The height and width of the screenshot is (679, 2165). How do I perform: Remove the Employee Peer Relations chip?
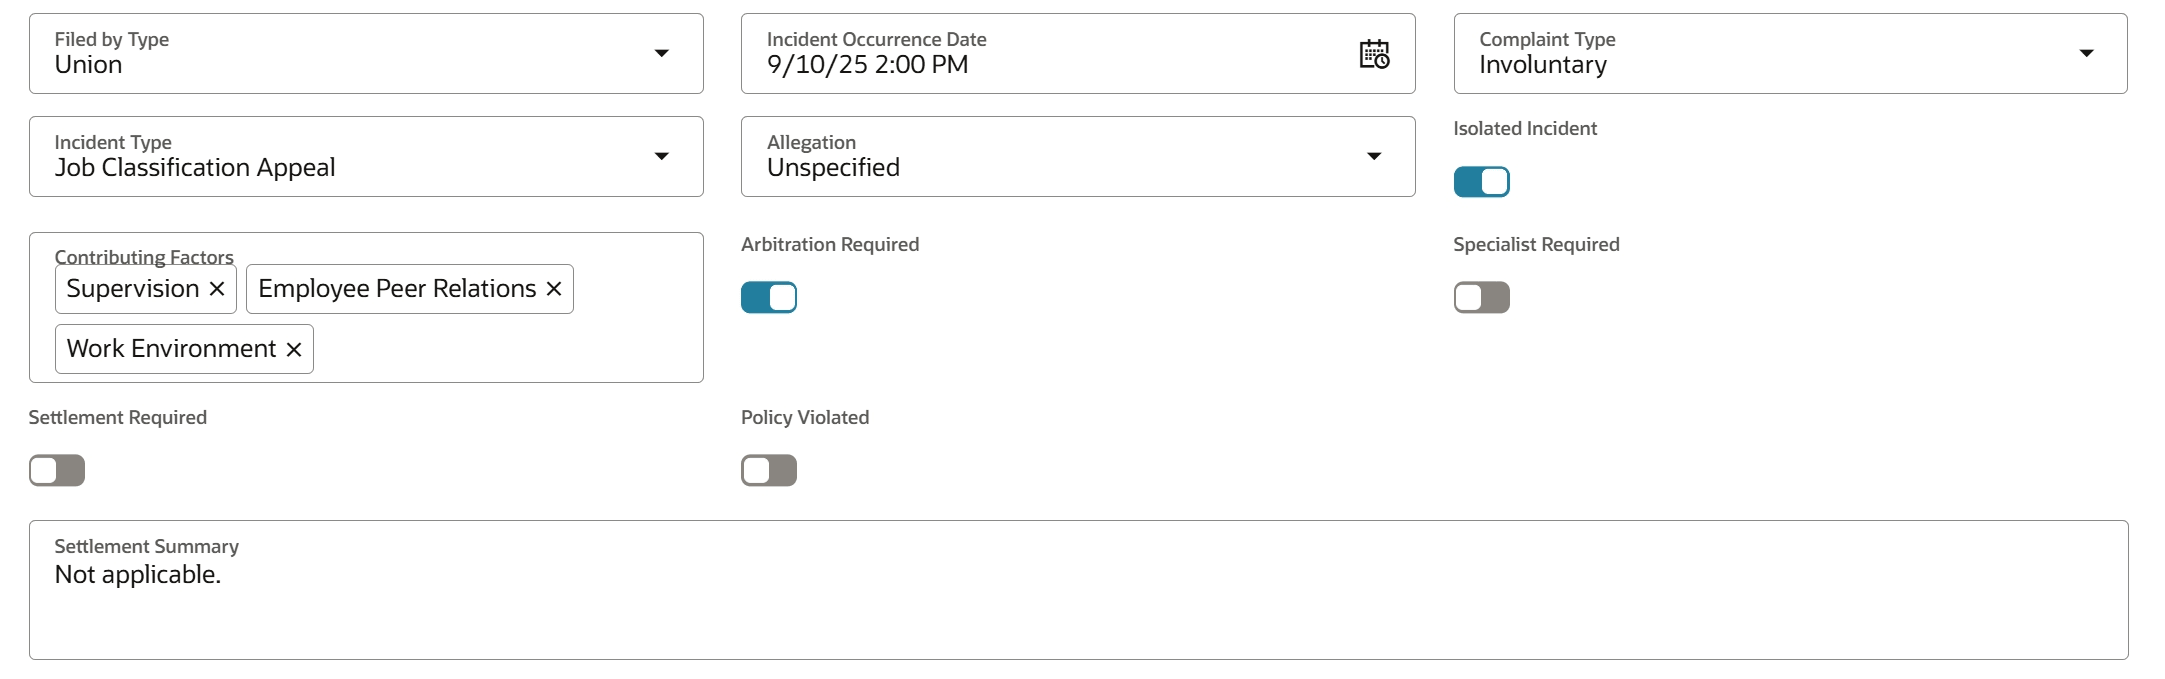[x=554, y=289]
